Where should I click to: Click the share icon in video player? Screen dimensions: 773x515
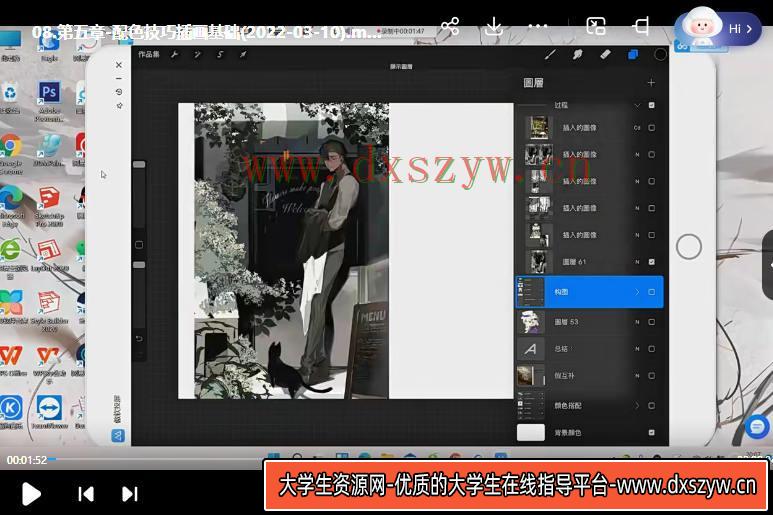[x=450, y=26]
